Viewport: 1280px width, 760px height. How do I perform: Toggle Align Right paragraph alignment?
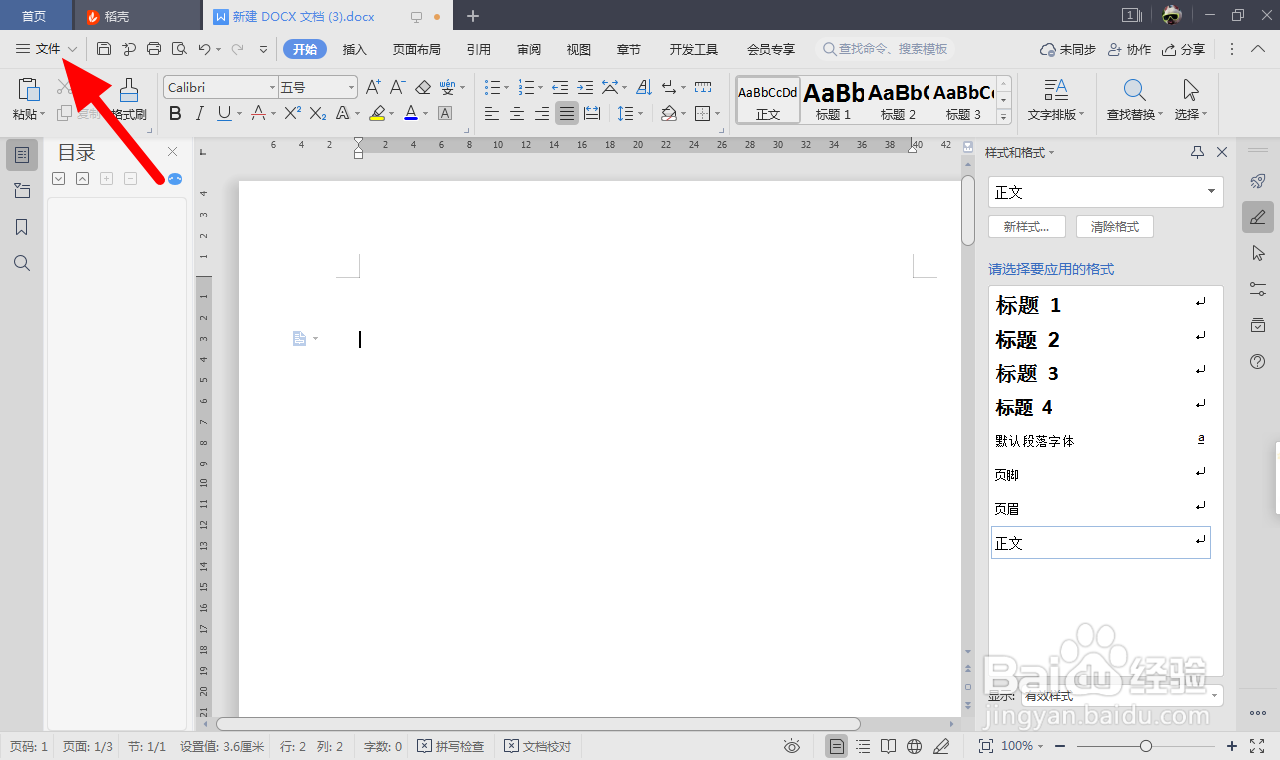pos(541,113)
